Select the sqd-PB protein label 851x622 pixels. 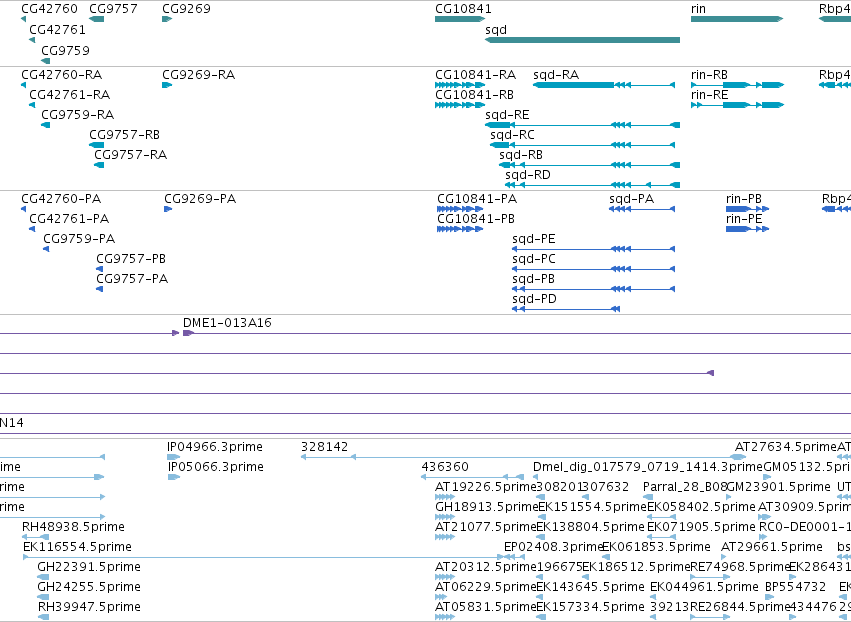(534, 279)
